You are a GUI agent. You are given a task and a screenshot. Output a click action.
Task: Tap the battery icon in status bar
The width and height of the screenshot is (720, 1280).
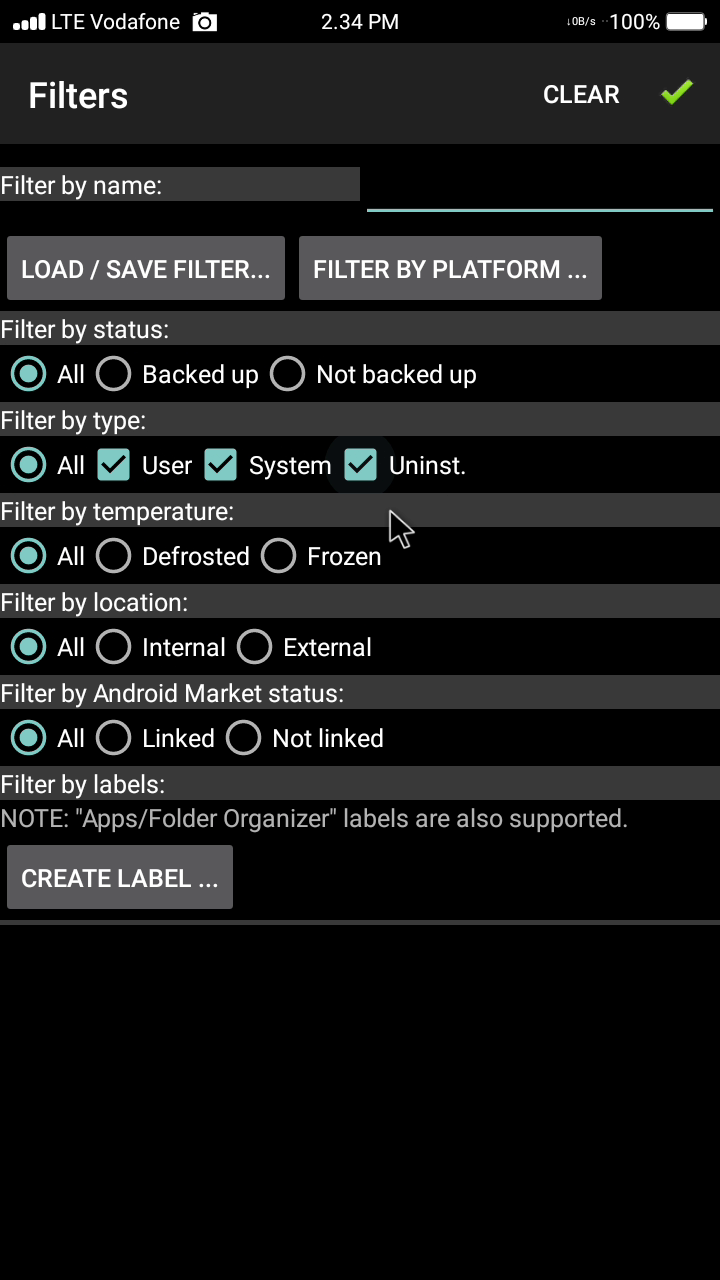(x=685, y=22)
